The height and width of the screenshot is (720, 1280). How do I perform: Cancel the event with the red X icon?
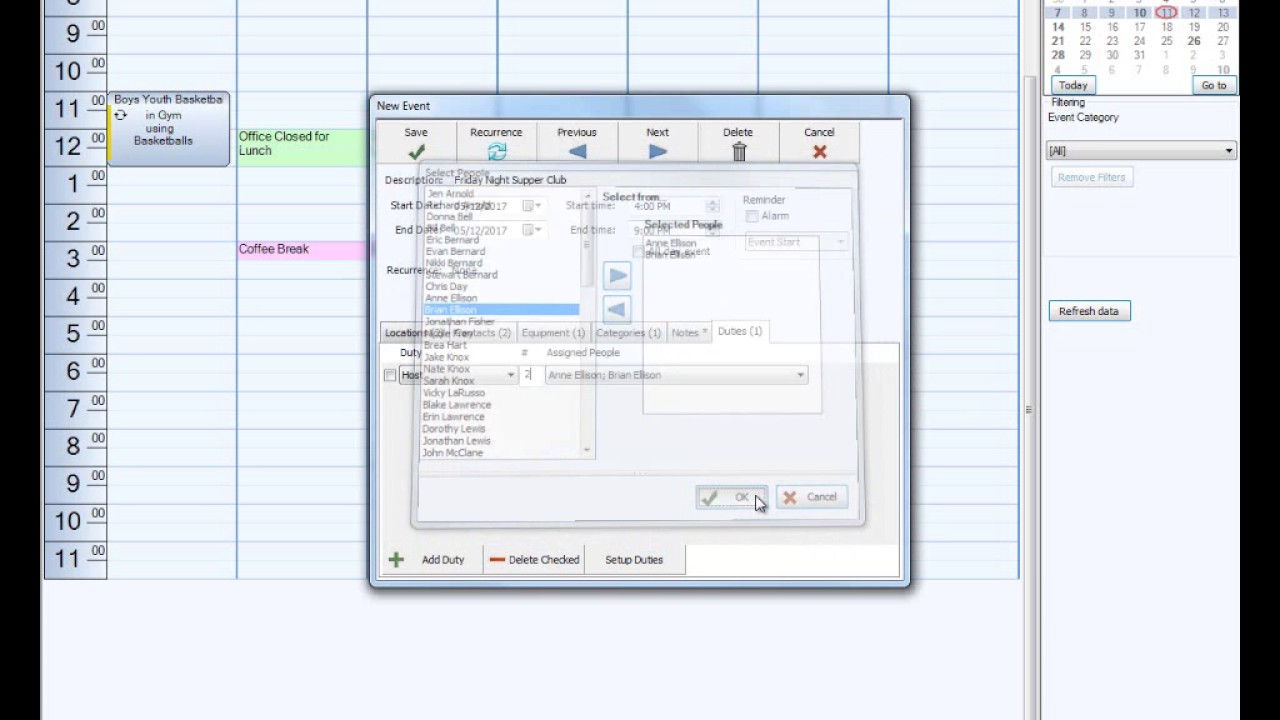tap(818, 151)
